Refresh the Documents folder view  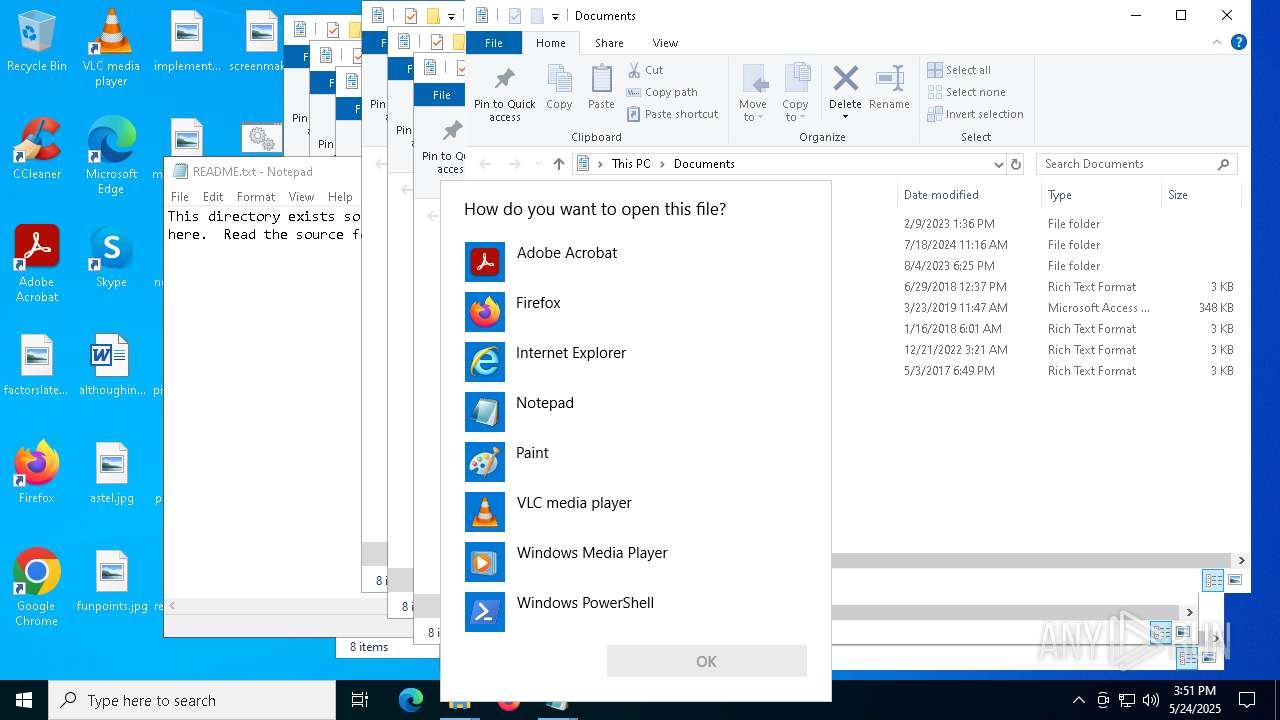(x=1016, y=164)
